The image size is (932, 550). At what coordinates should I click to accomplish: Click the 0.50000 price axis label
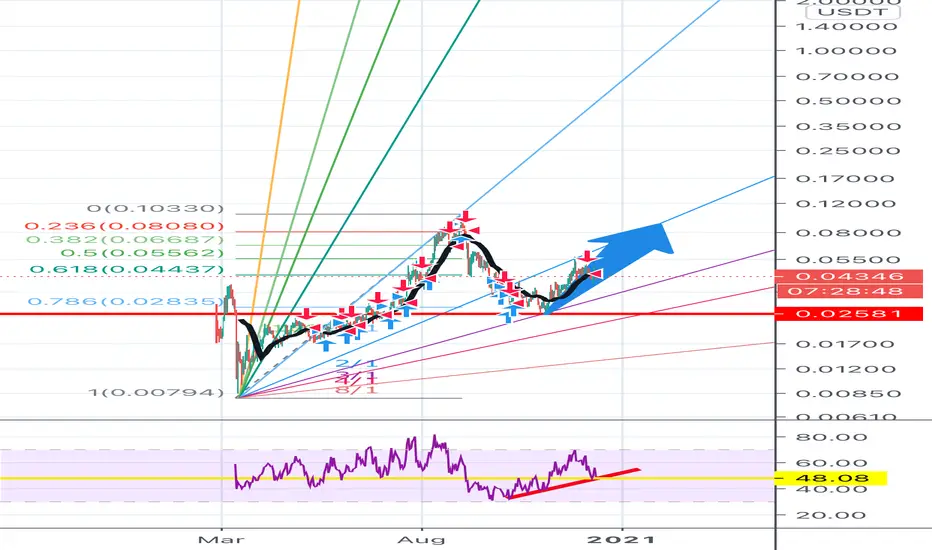[846, 101]
